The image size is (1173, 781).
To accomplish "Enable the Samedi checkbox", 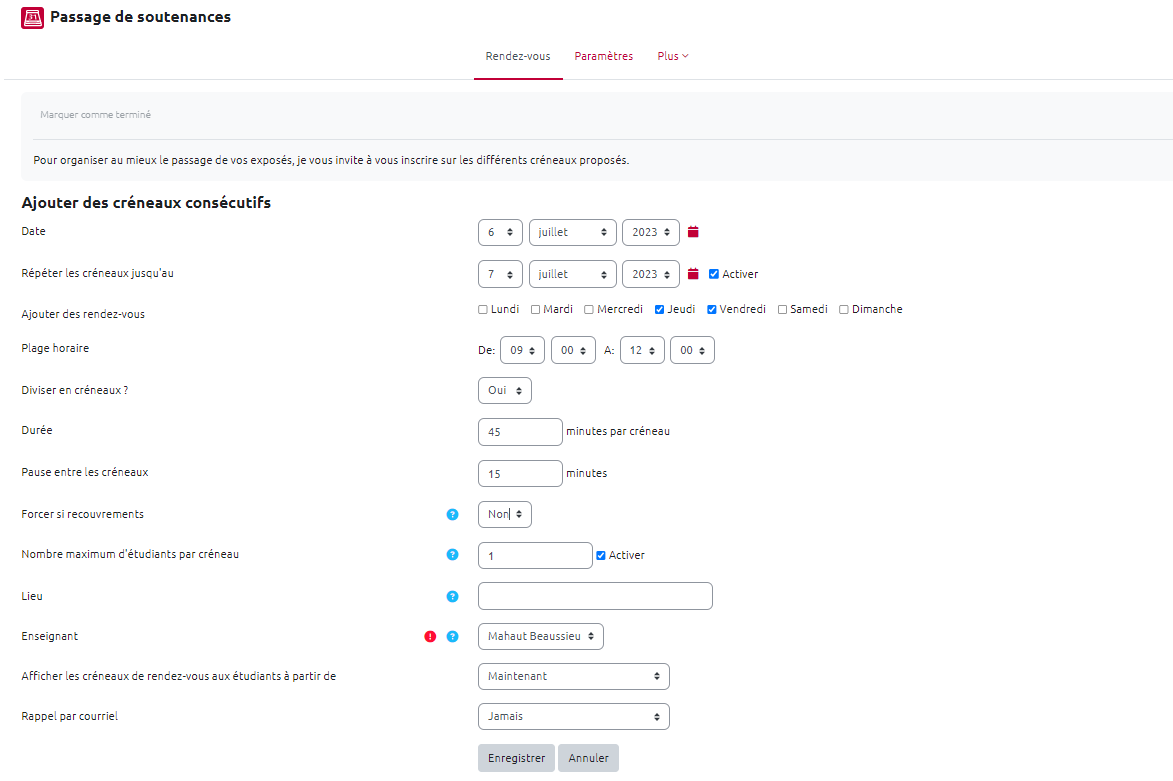I will pyautogui.click(x=783, y=310).
